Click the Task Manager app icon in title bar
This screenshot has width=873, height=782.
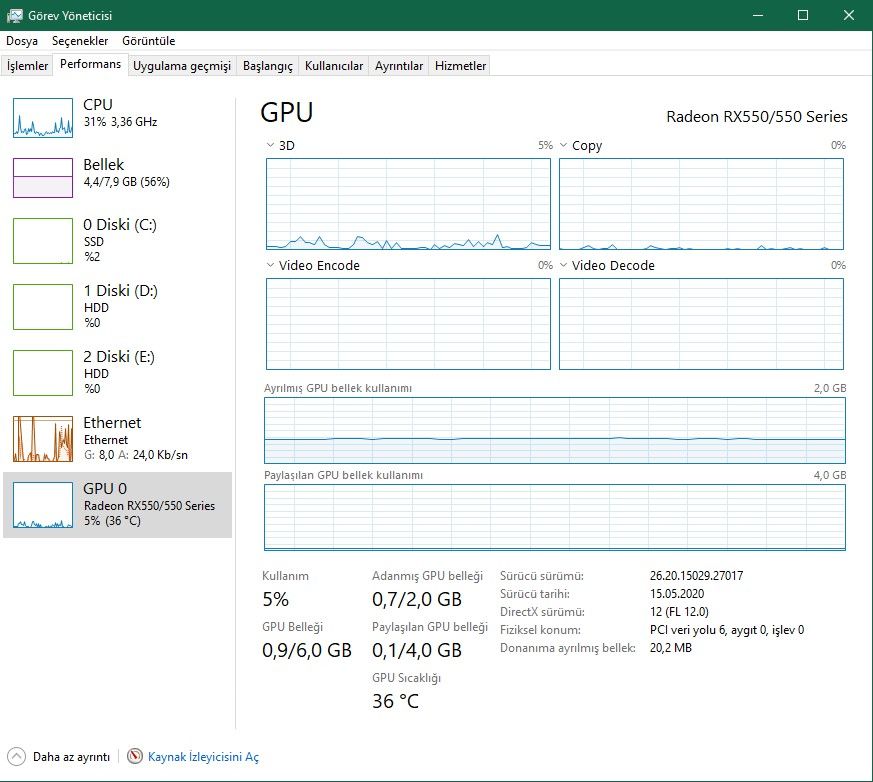point(14,16)
